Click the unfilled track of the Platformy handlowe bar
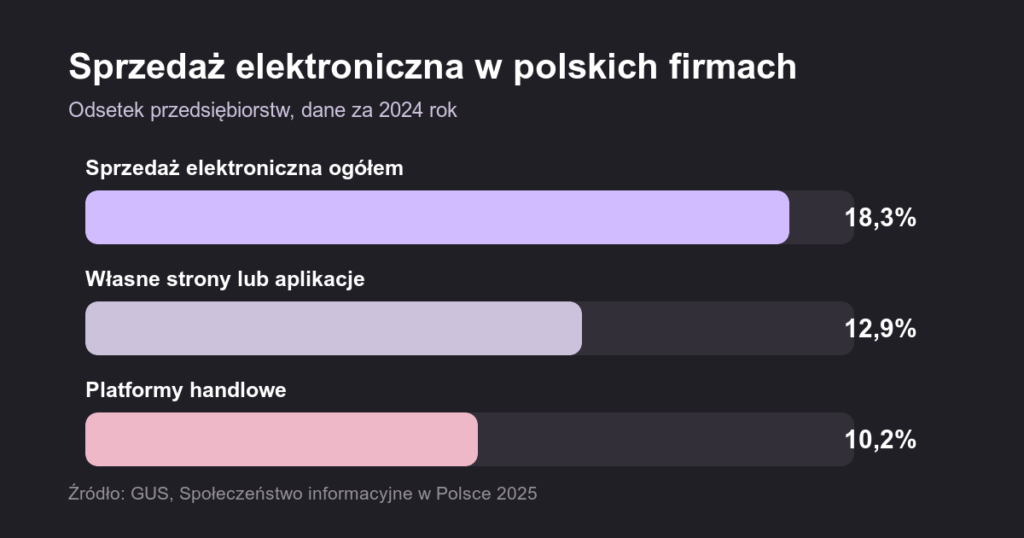Viewport: 1024px width, 538px height. coord(666,439)
